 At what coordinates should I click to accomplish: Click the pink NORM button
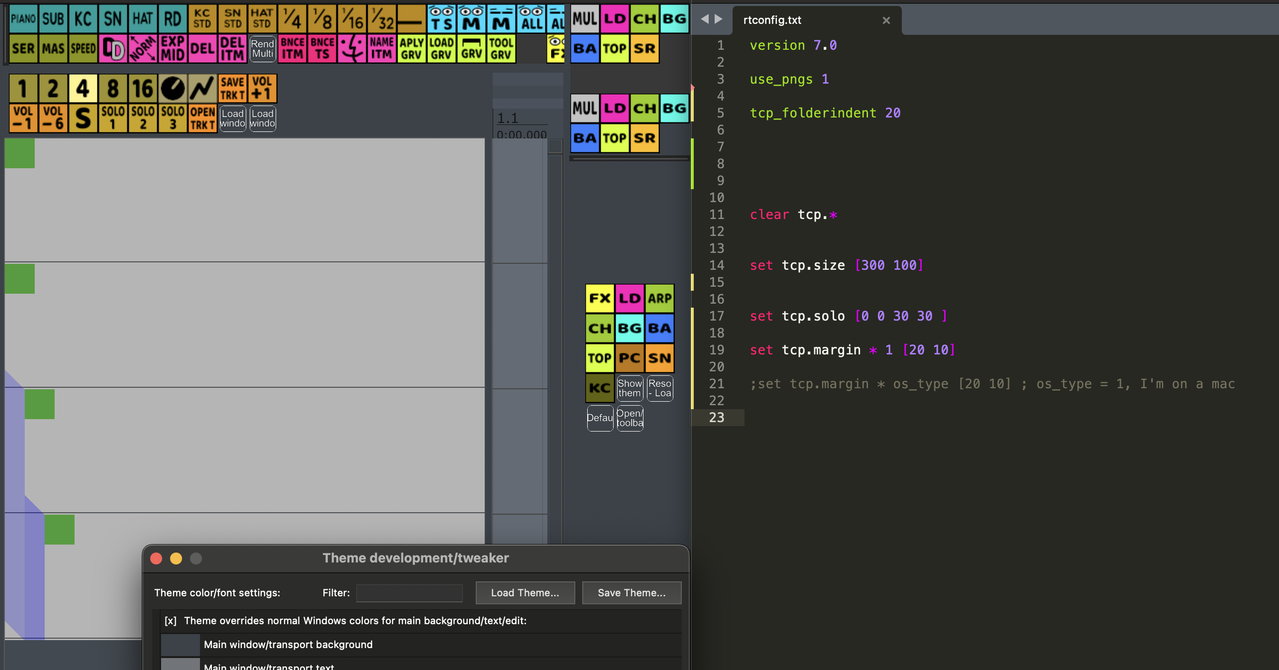tap(143, 48)
